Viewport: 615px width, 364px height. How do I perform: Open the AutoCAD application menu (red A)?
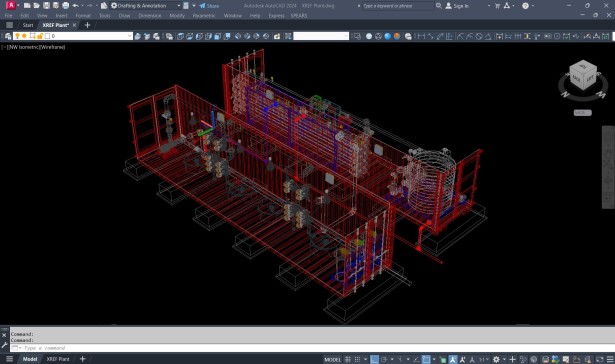point(10,5)
